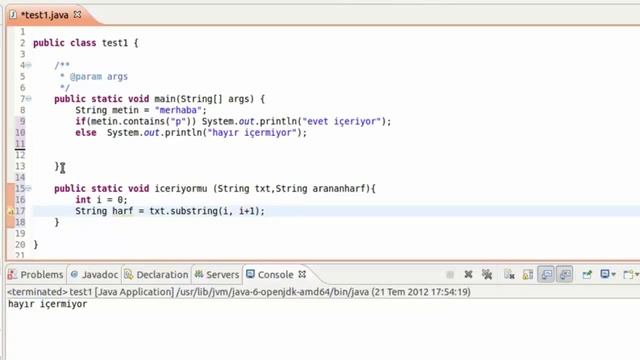The image size is (640, 360).
Task: Place the cursor on empty line 19
Action: [x=335, y=233]
